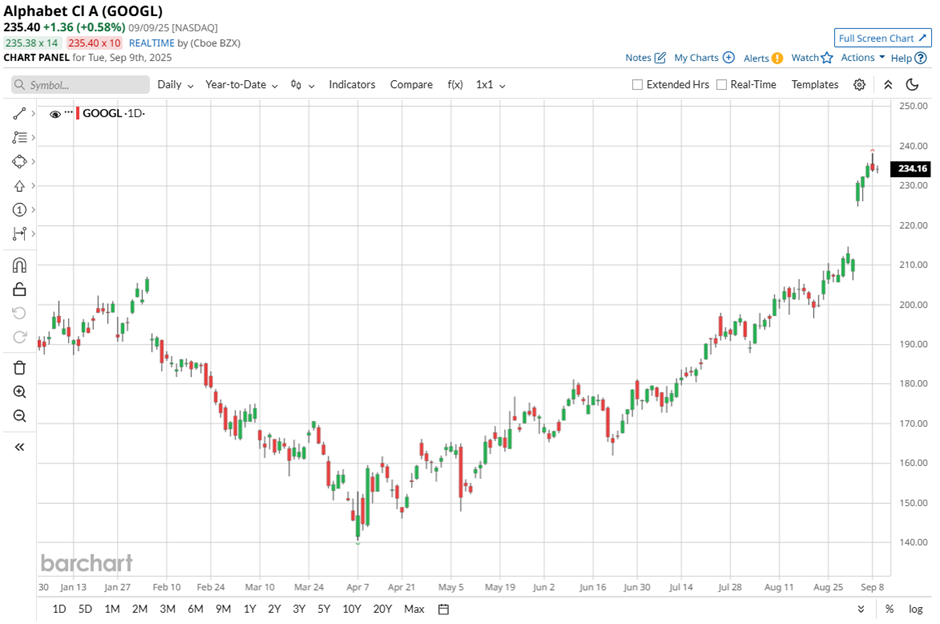Zoom in on the chart
The width and height of the screenshot is (940, 624).
[19, 392]
